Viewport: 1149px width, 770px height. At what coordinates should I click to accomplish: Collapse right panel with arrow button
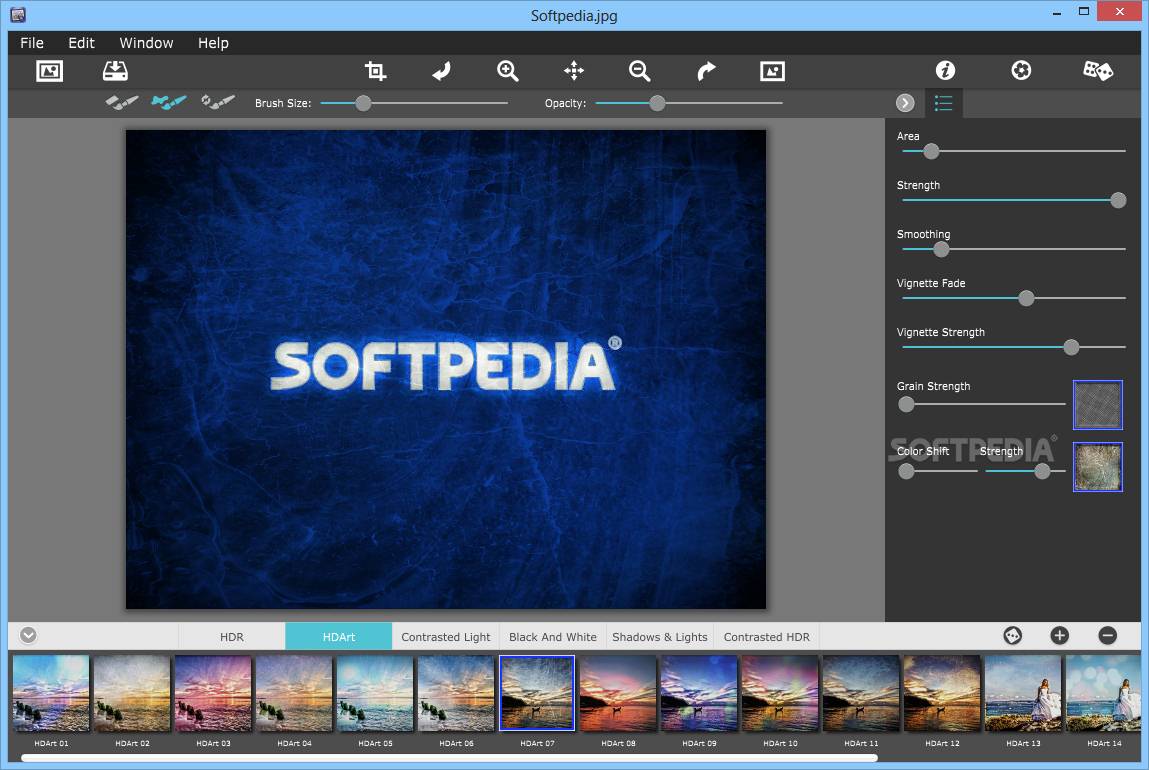(905, 103)
